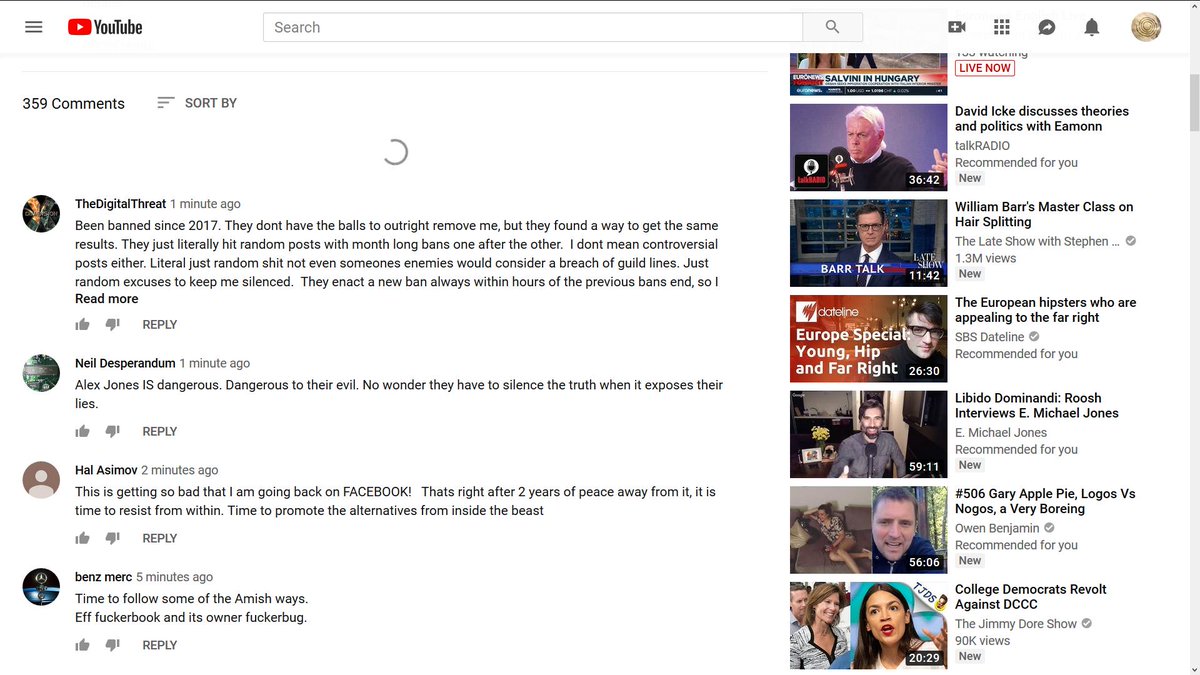This screenshot has width=1200, height=675.
Task: Click the Owen Benjamin channel name
Action: coord(997,528)
